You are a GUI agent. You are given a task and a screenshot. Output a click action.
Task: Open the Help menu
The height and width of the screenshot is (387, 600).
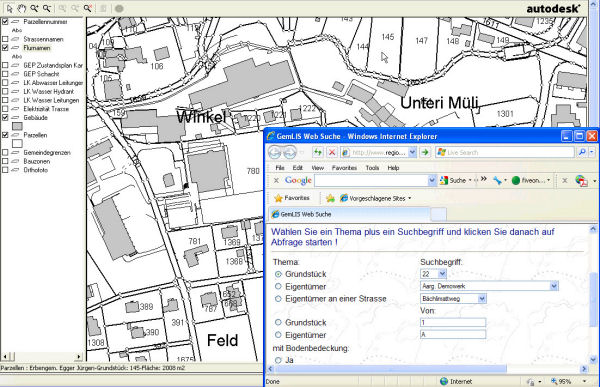(393, 168)
